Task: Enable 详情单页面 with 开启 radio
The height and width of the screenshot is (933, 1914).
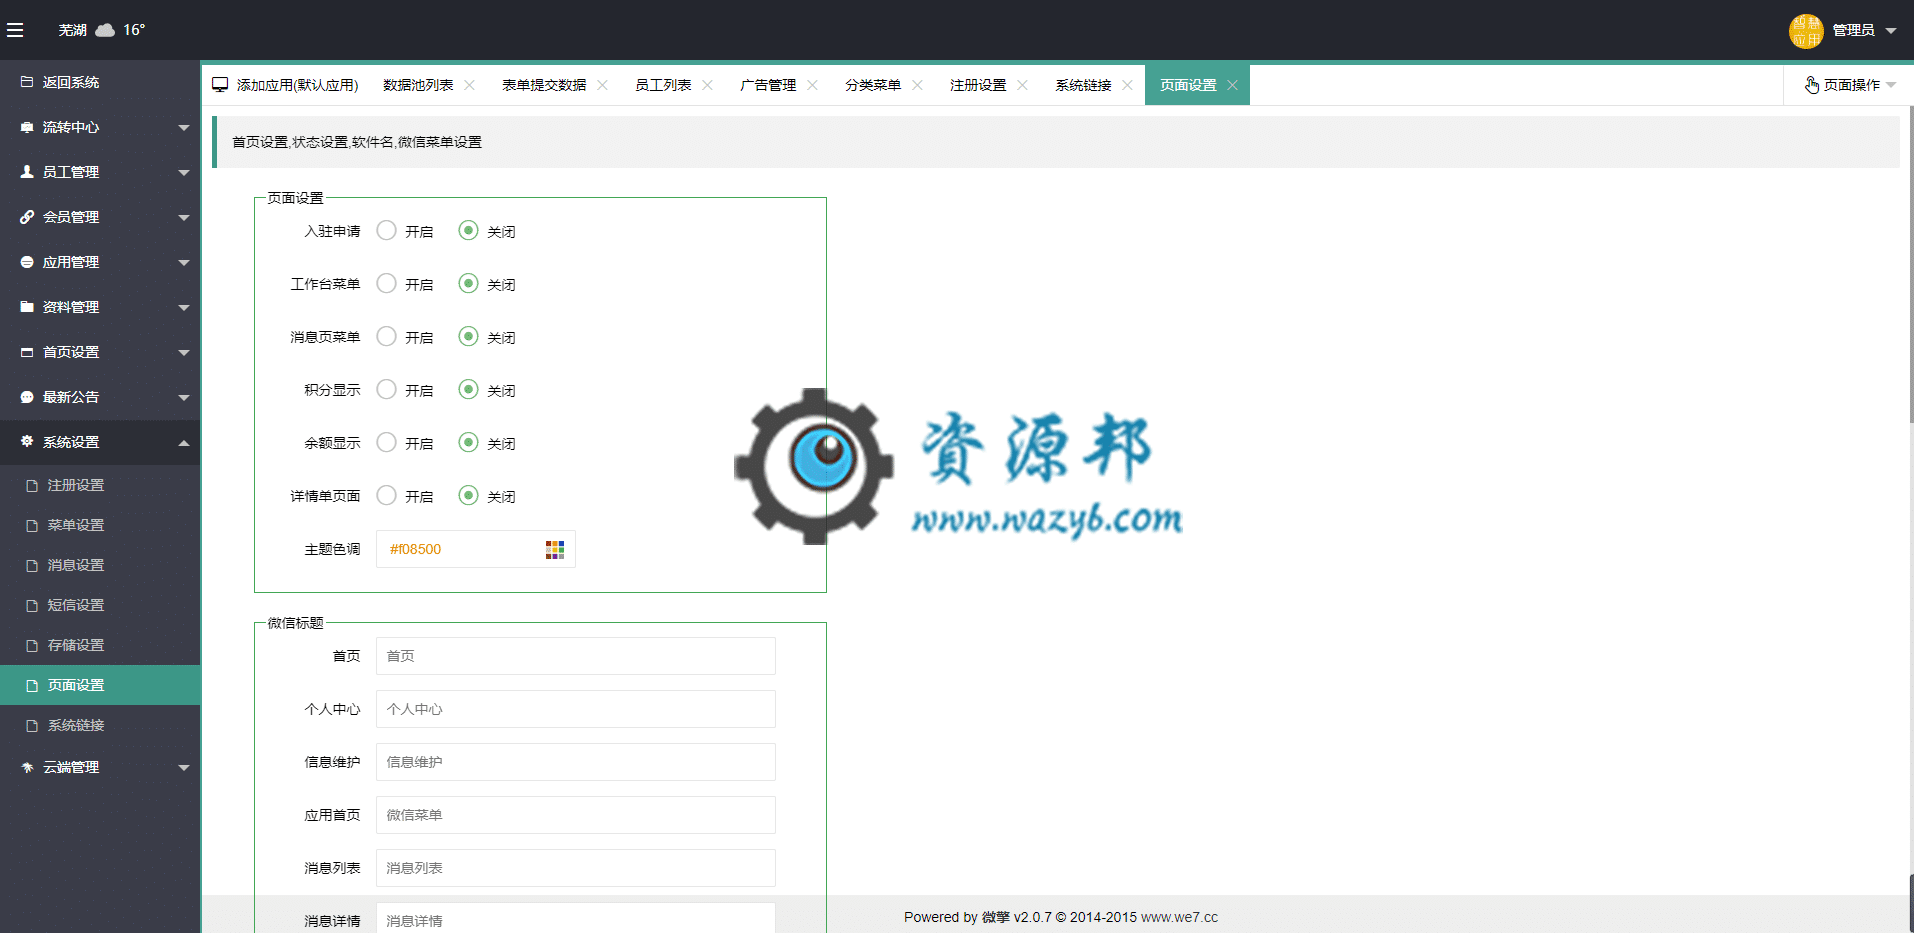Action: click(386, 496)
